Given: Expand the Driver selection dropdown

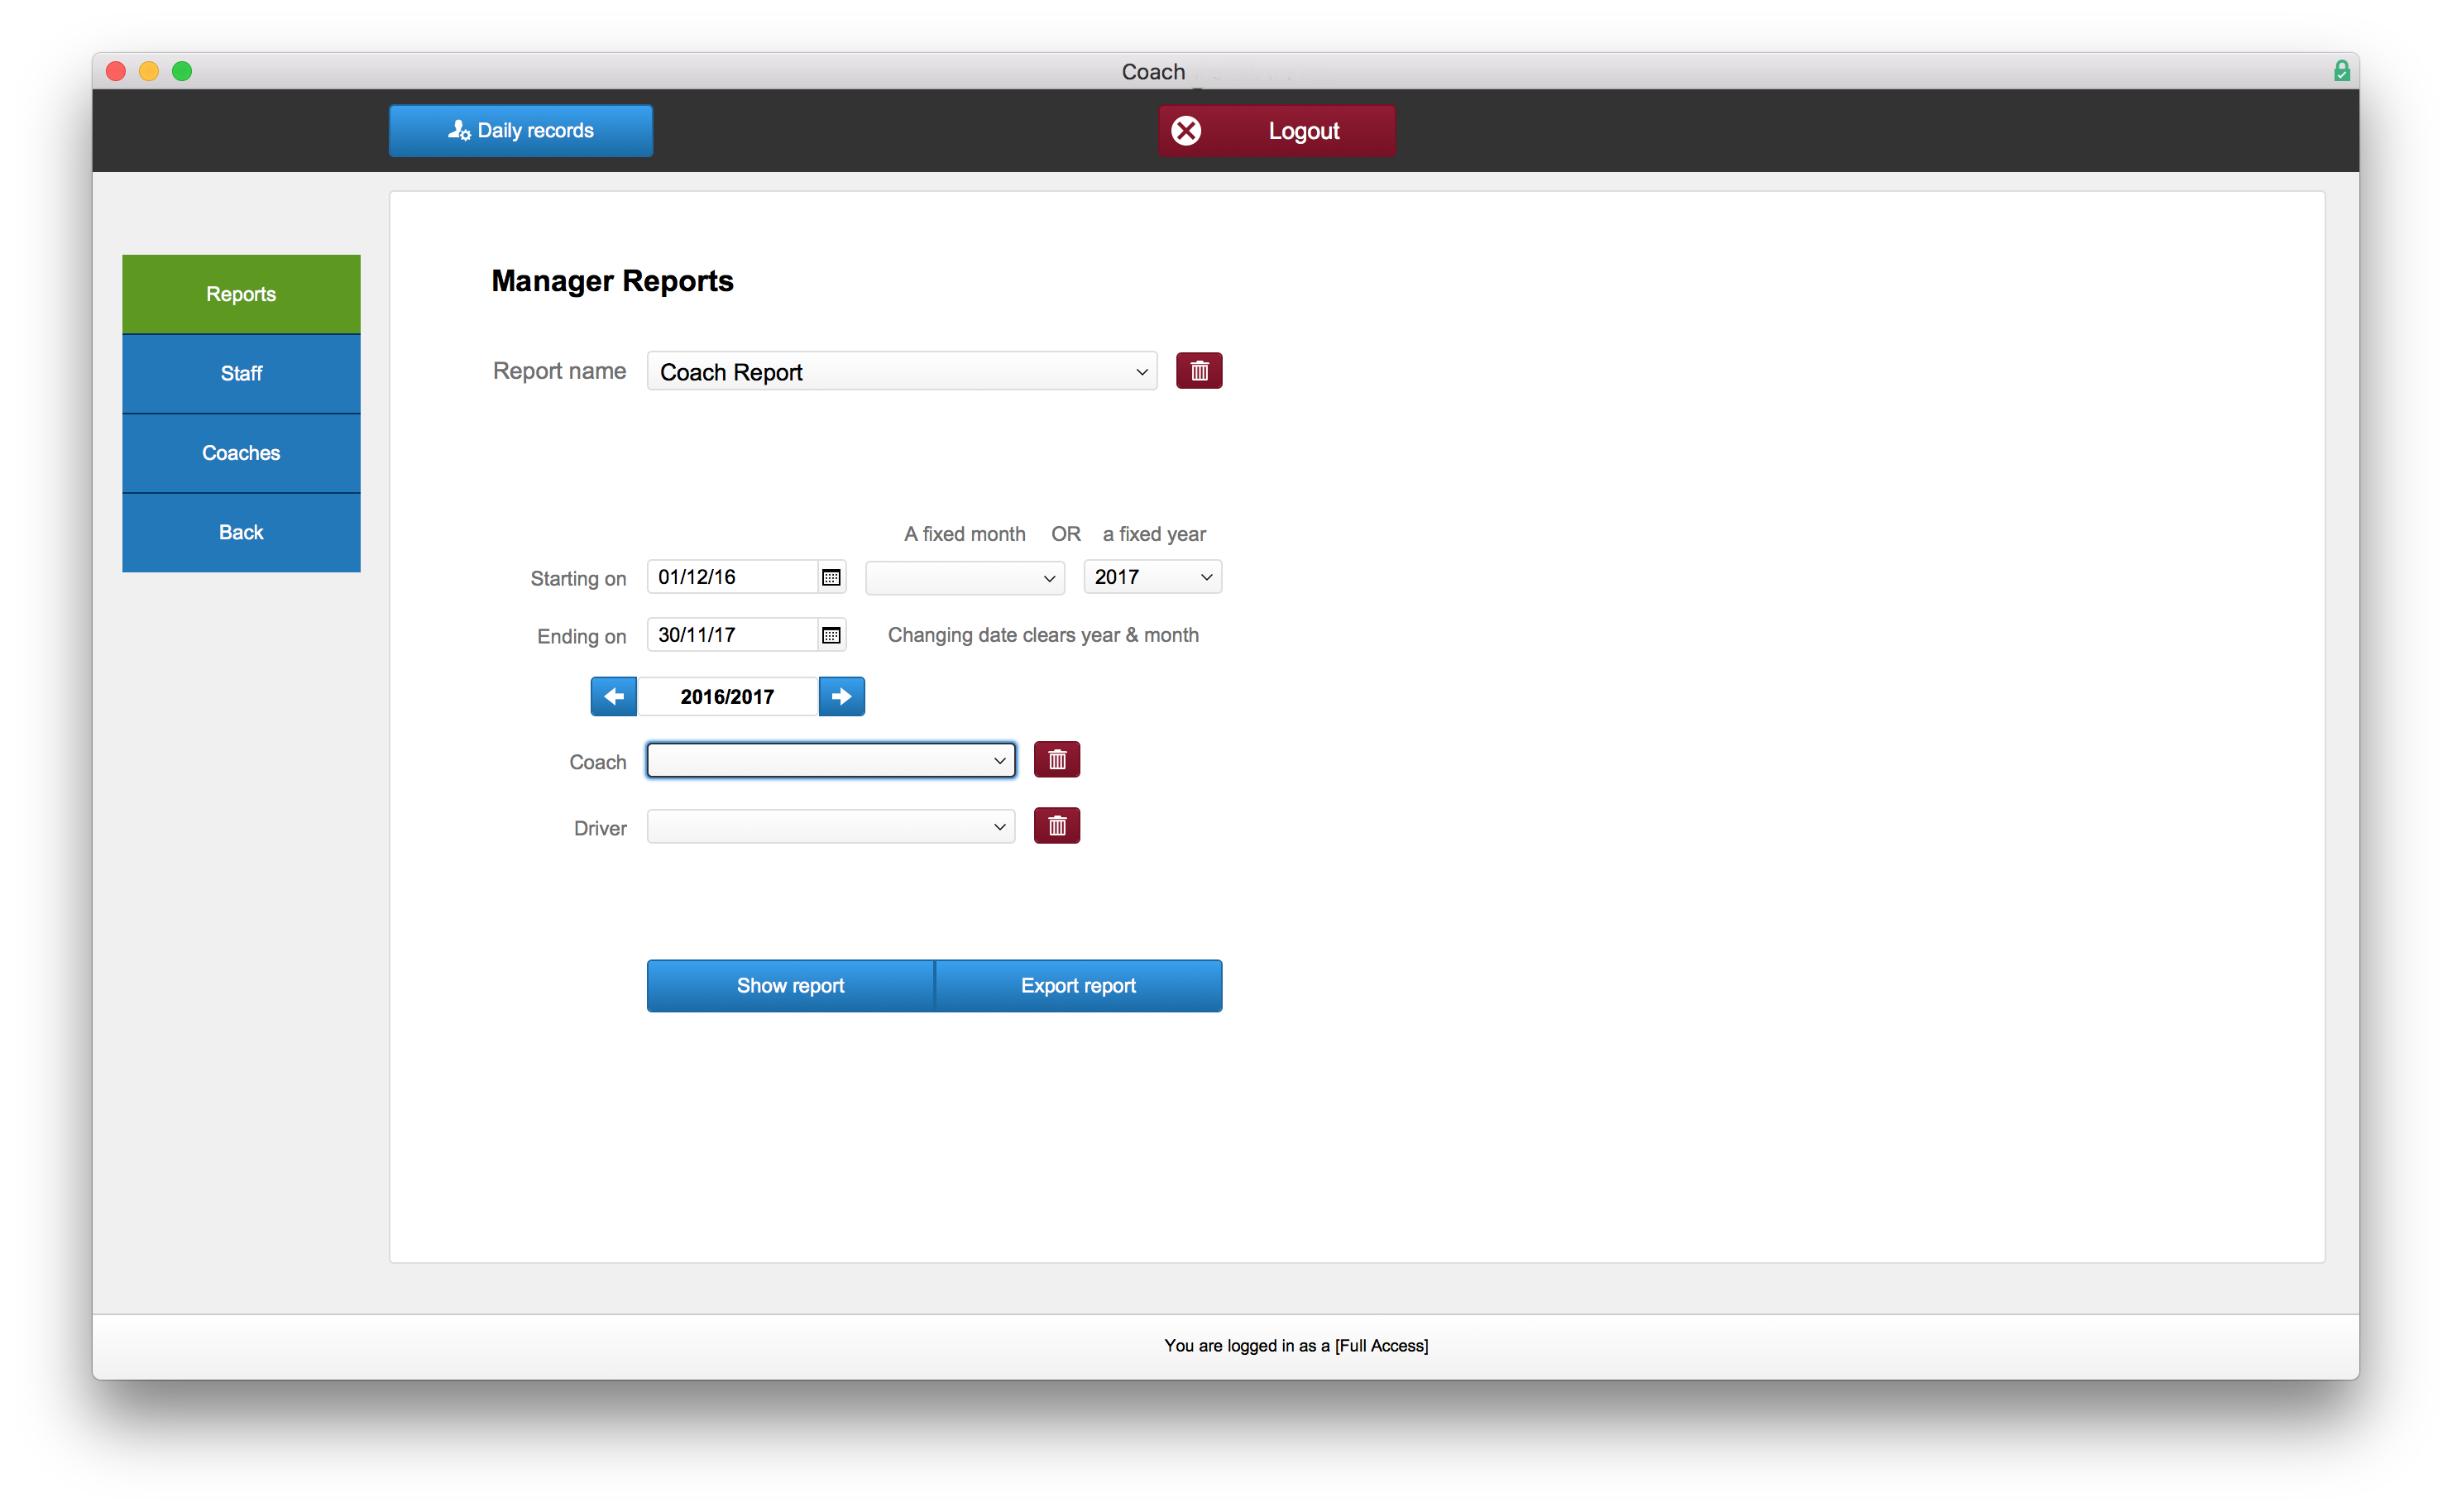Looking at the screenshot, I should pyautogui.click(x=830, y=826).
